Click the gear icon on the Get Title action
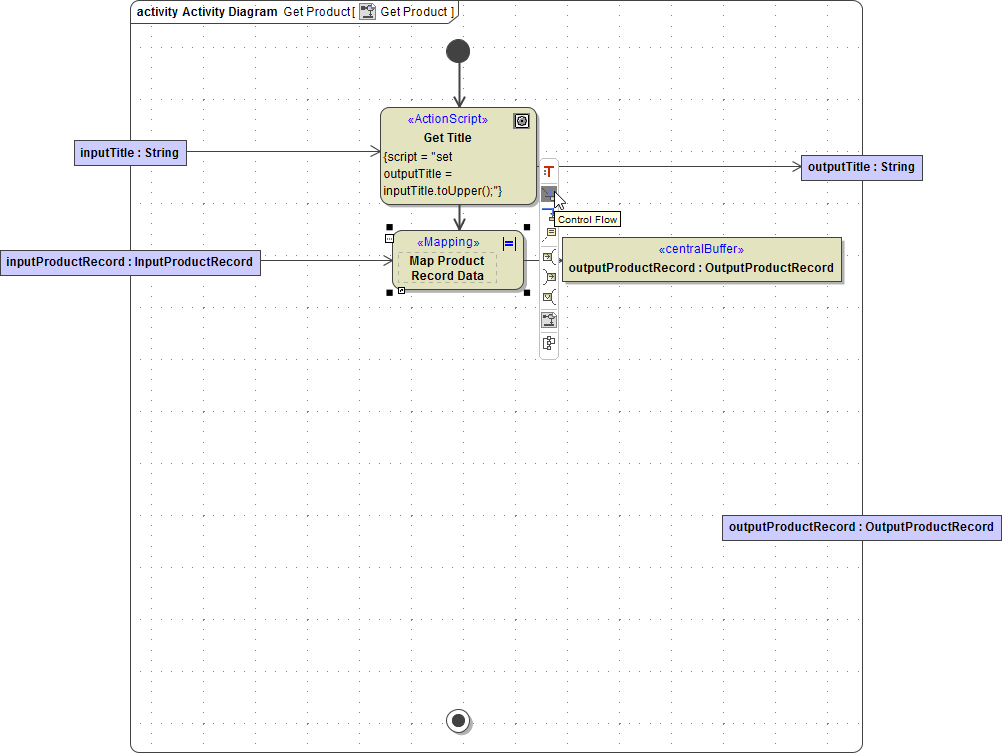 (521, 120)
